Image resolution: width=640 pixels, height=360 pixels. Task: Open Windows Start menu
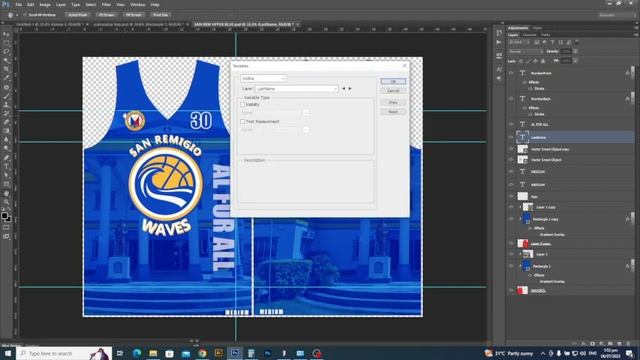8,353
